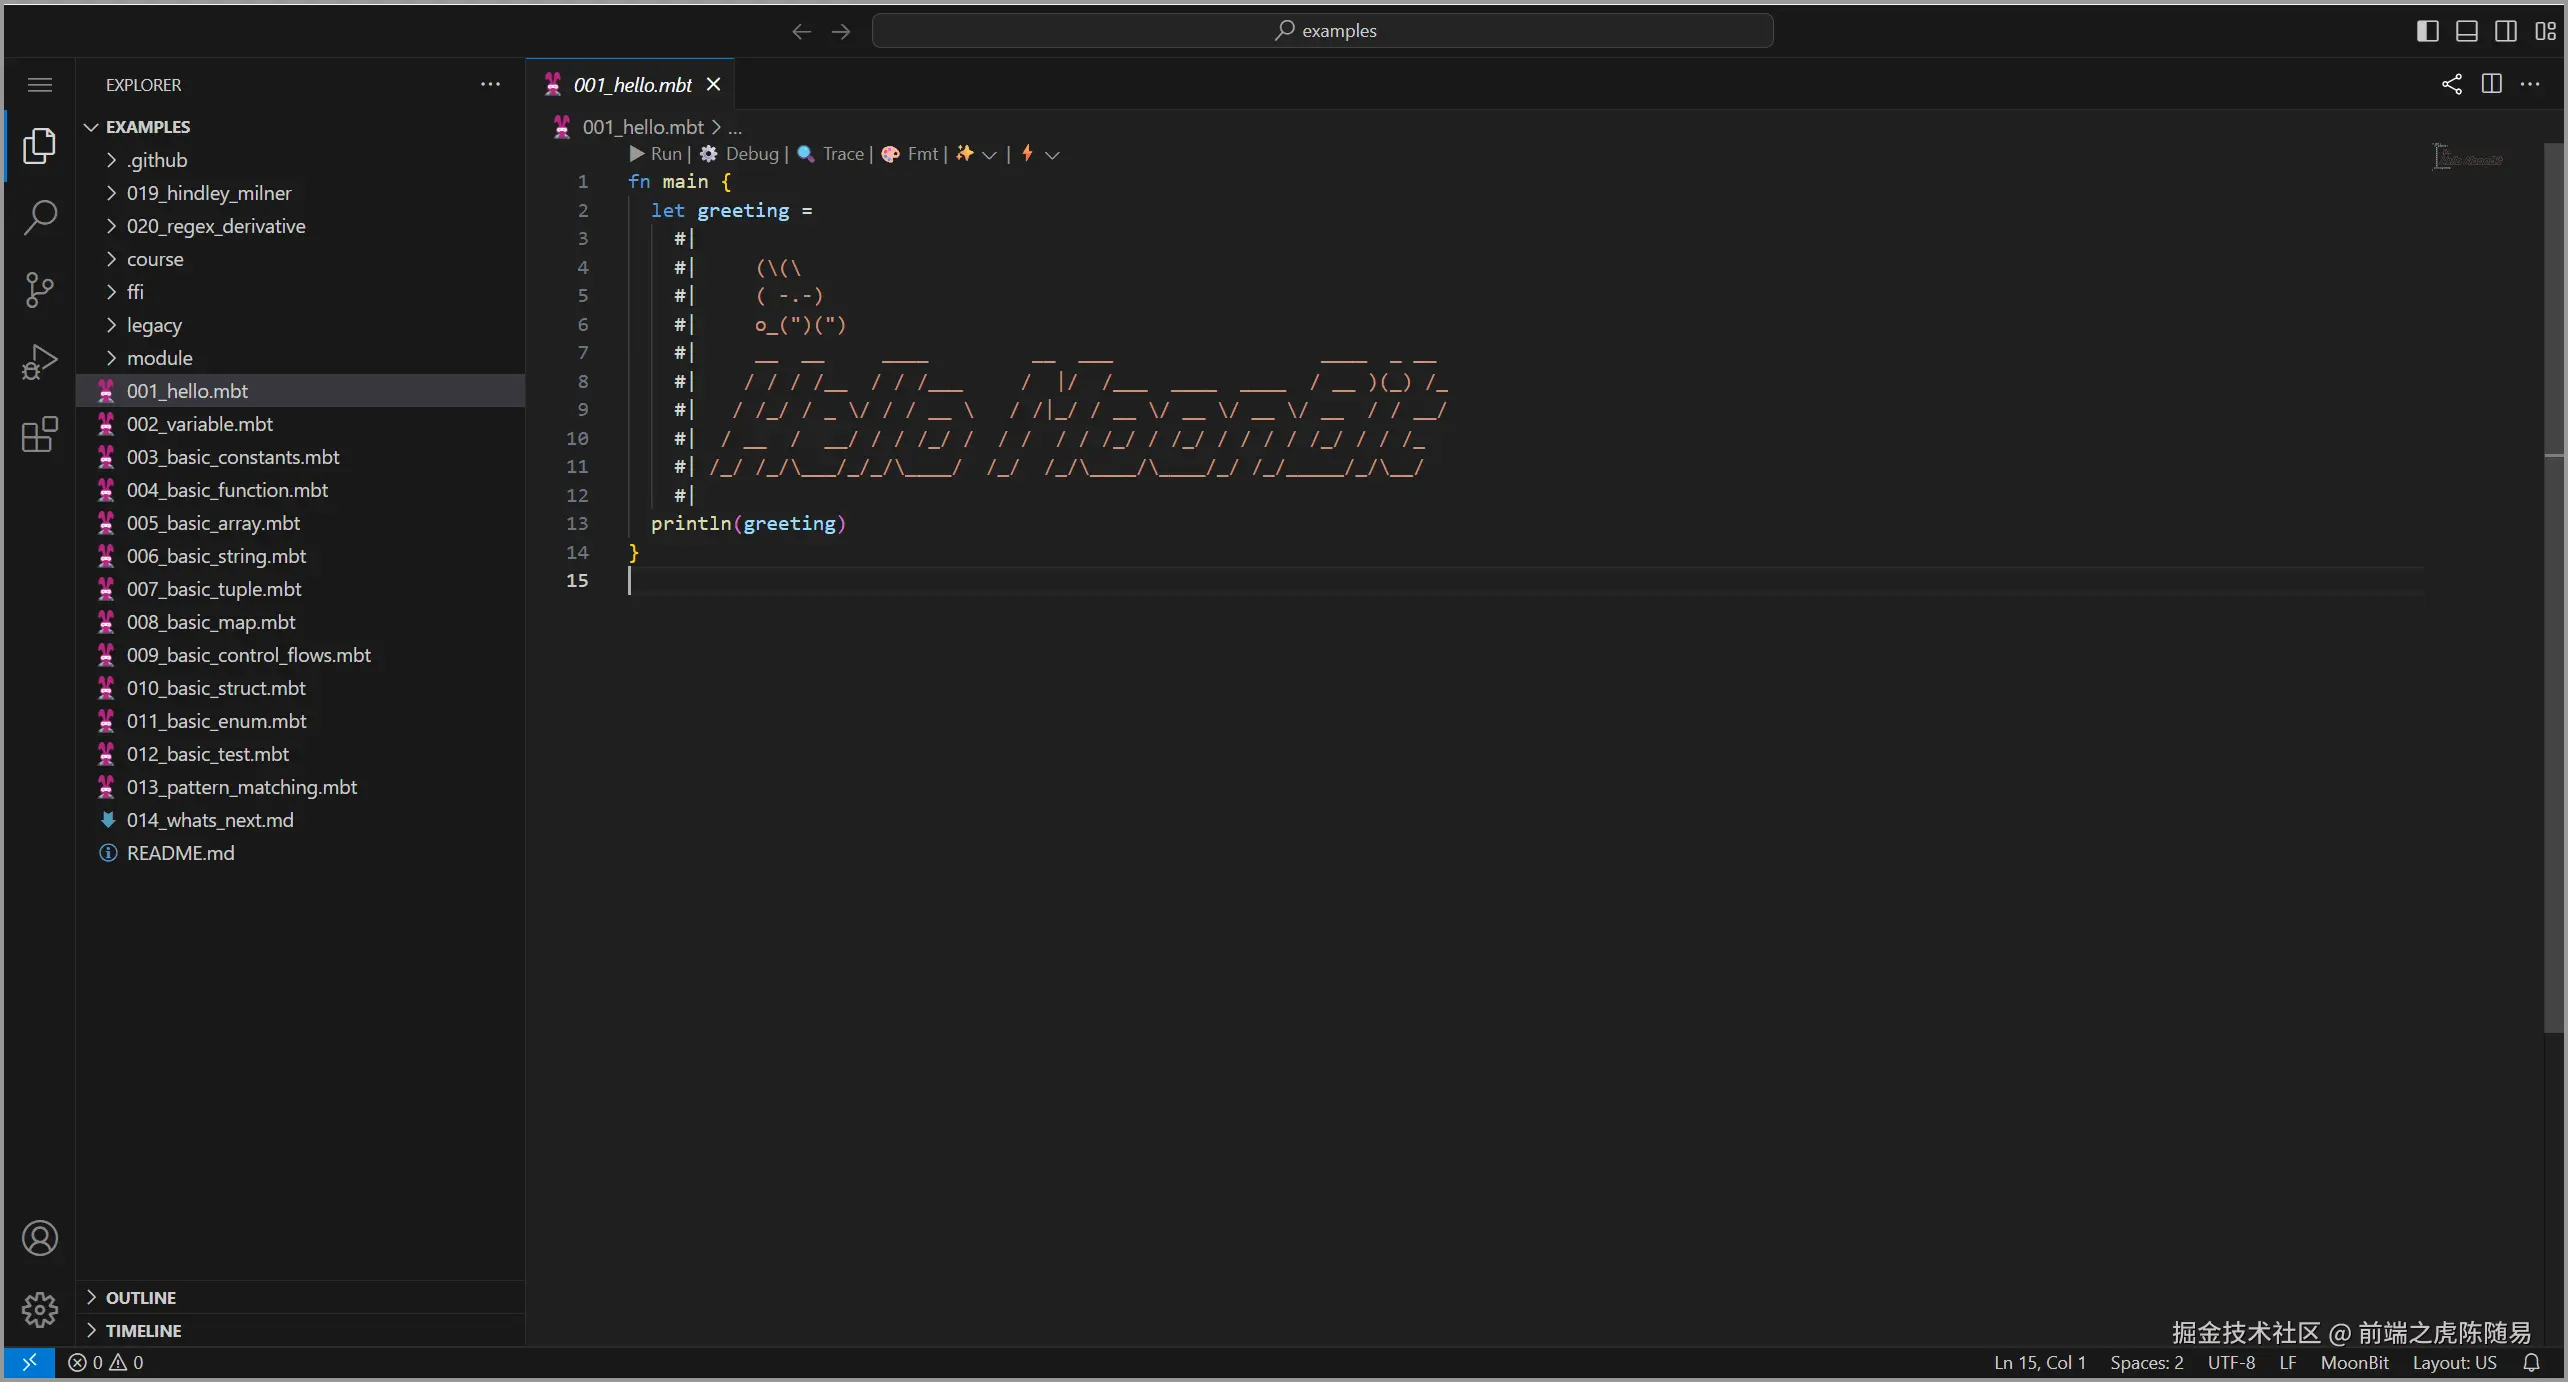The height and width of the screenshot is (1382, 2568).
Task: Click the examples command center search box
Action: point(1322,31)
